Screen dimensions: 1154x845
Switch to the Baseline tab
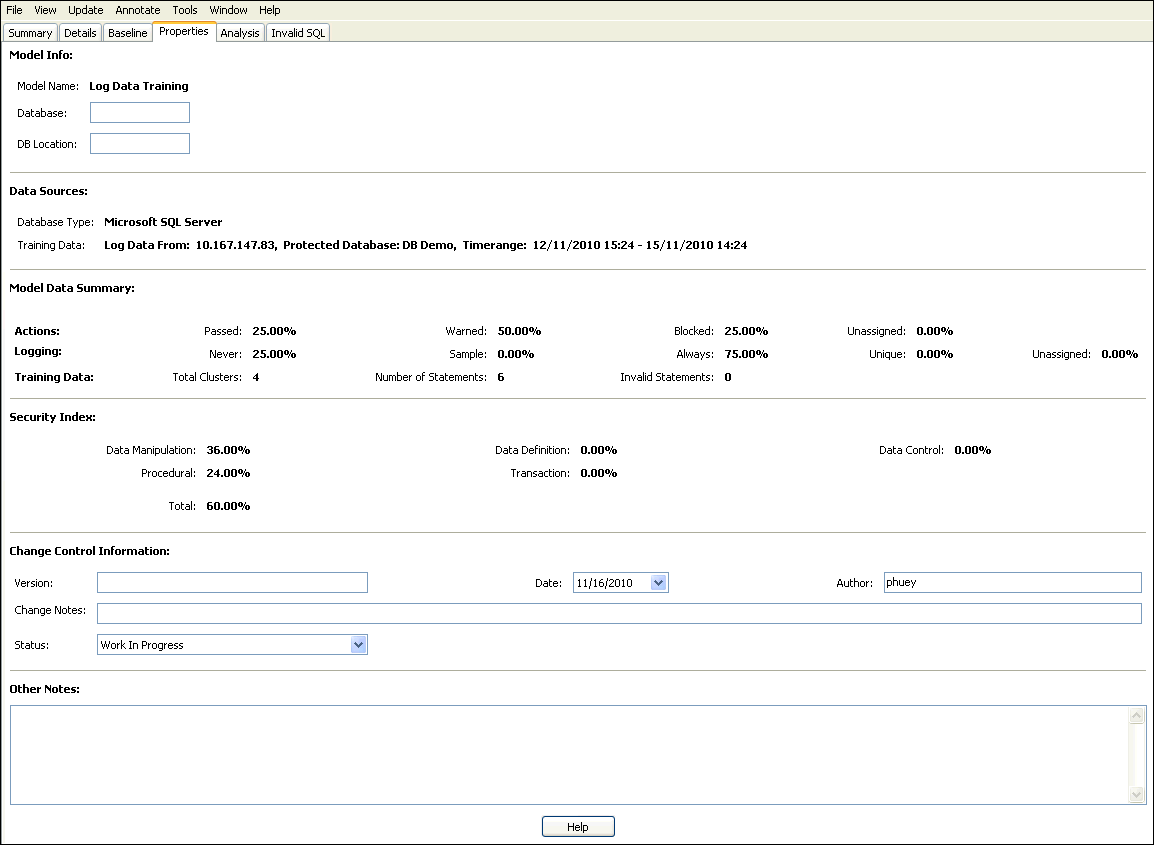[127, 33]
